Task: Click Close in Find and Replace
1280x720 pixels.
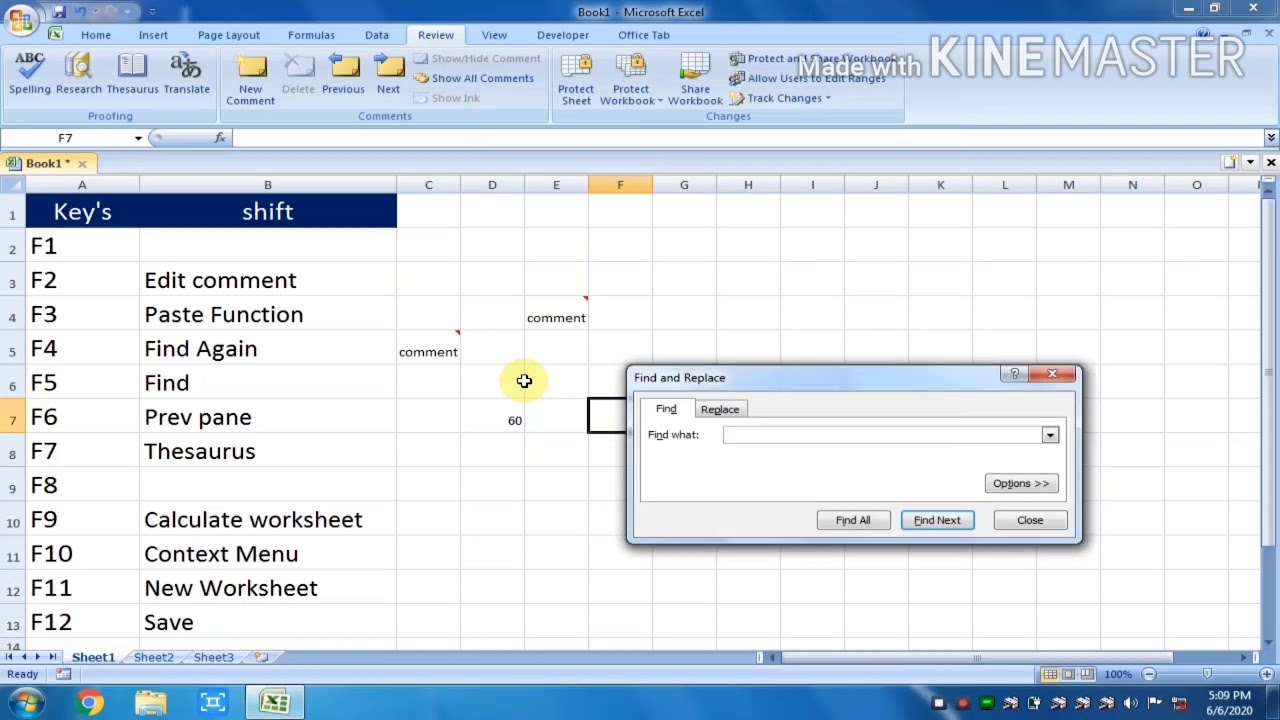Action: pos(1030,520)
